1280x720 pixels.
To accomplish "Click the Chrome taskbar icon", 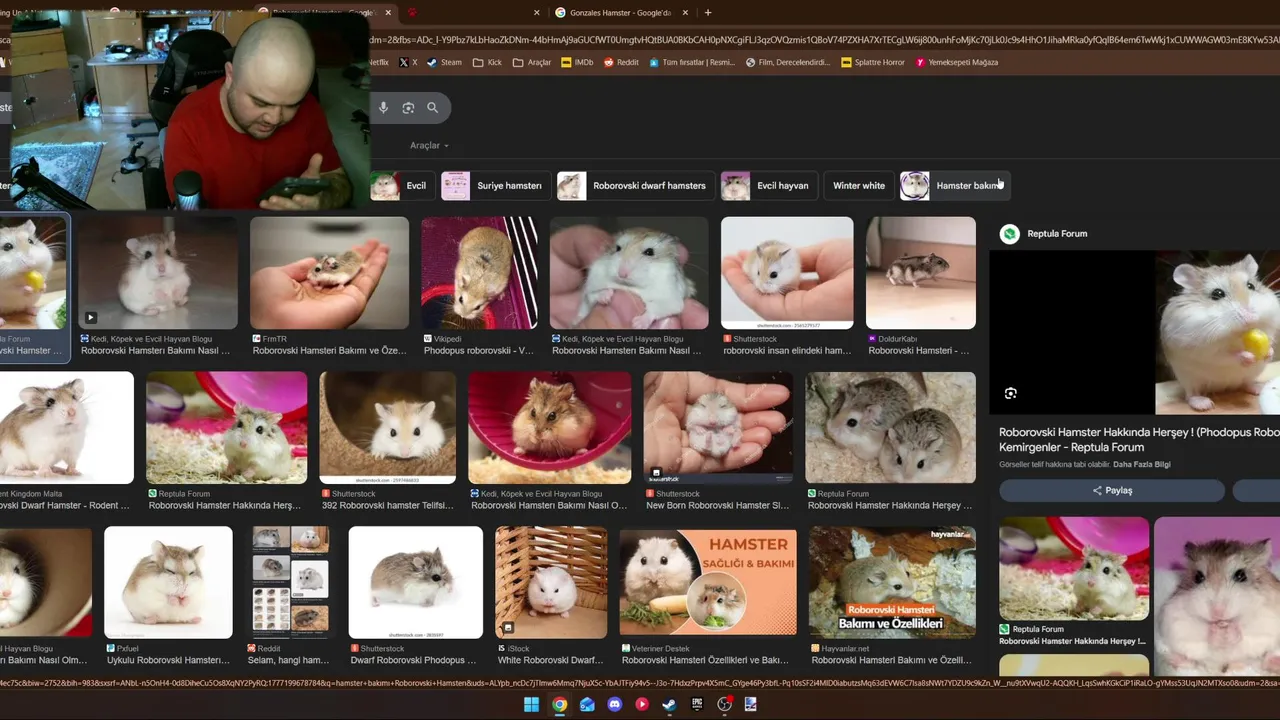I will (559, 704).
